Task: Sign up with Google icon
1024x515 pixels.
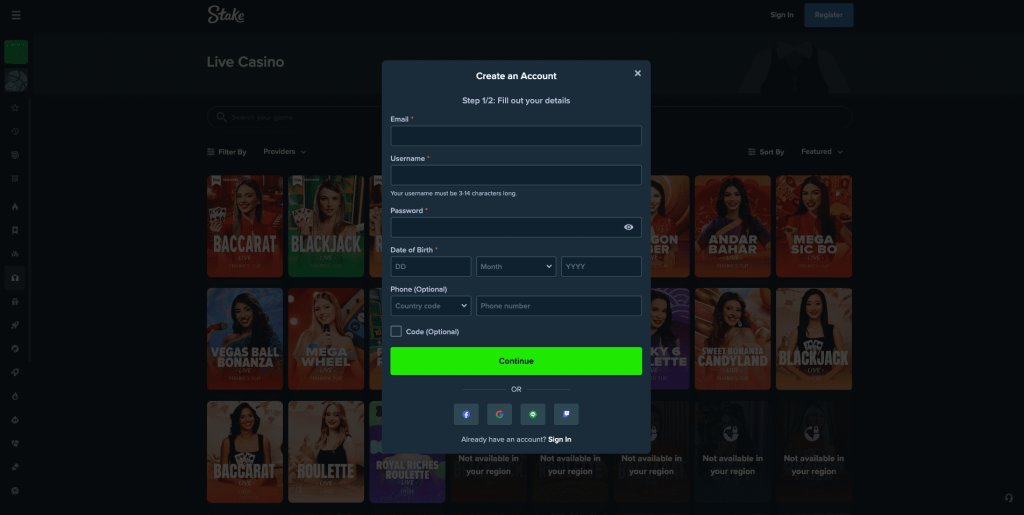Action: (x=500, y=414)
